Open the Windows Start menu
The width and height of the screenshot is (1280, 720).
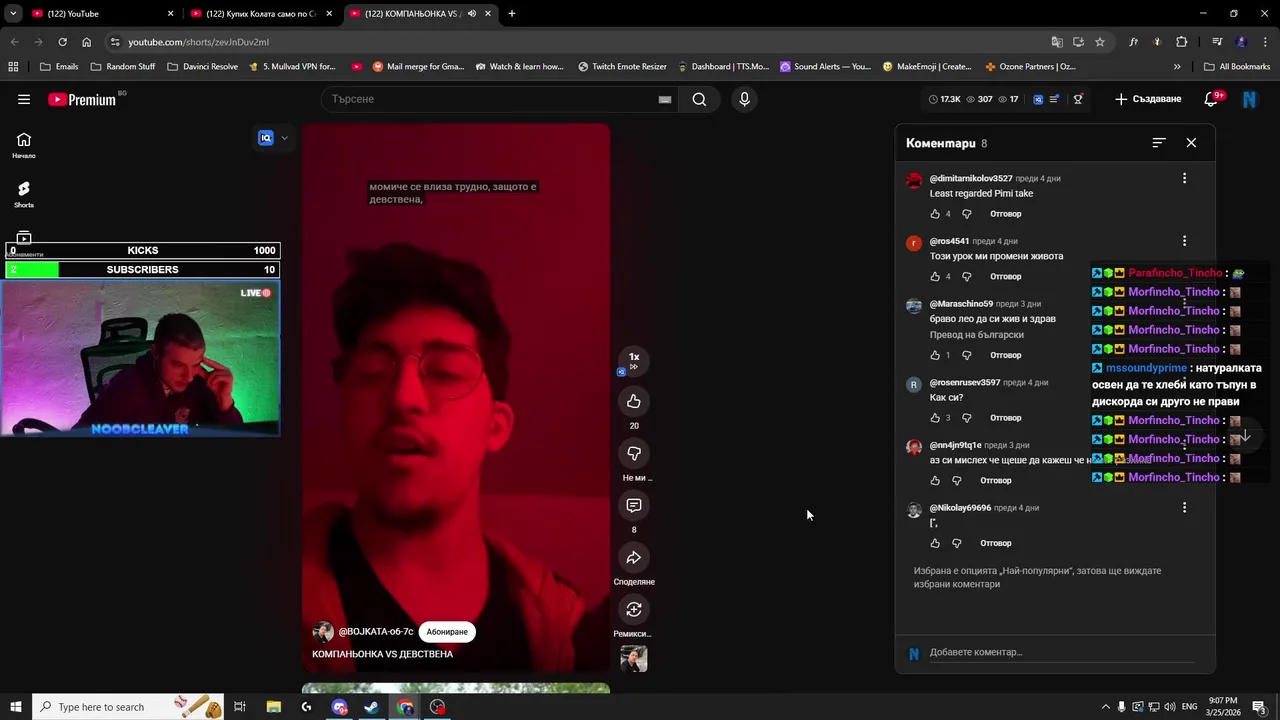point(15,707)
